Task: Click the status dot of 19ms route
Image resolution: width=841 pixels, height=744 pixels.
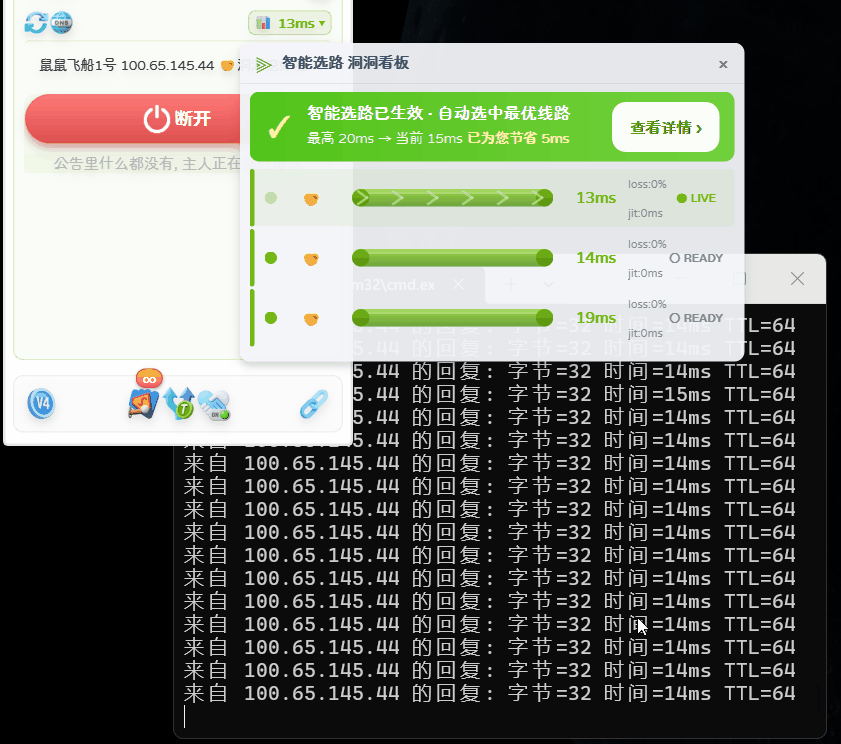Action: point(271,318)
